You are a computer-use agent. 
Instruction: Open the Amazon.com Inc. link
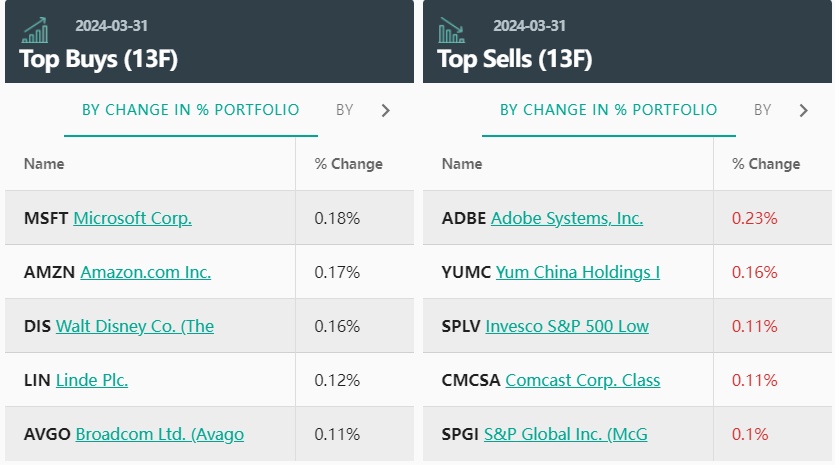(145, 272)
